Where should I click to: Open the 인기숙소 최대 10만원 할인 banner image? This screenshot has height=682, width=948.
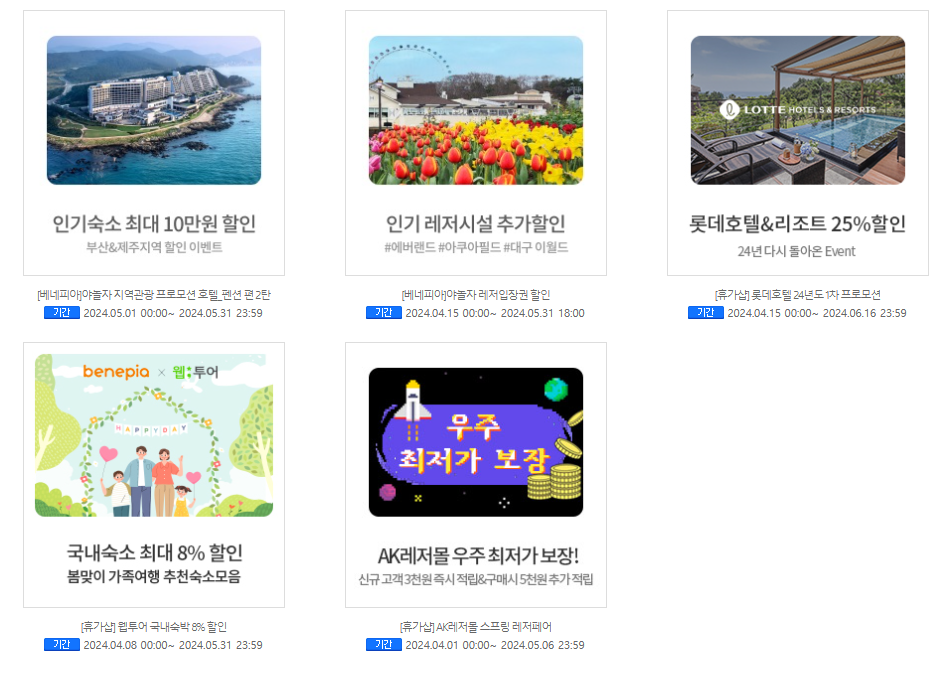pos(151,110)
